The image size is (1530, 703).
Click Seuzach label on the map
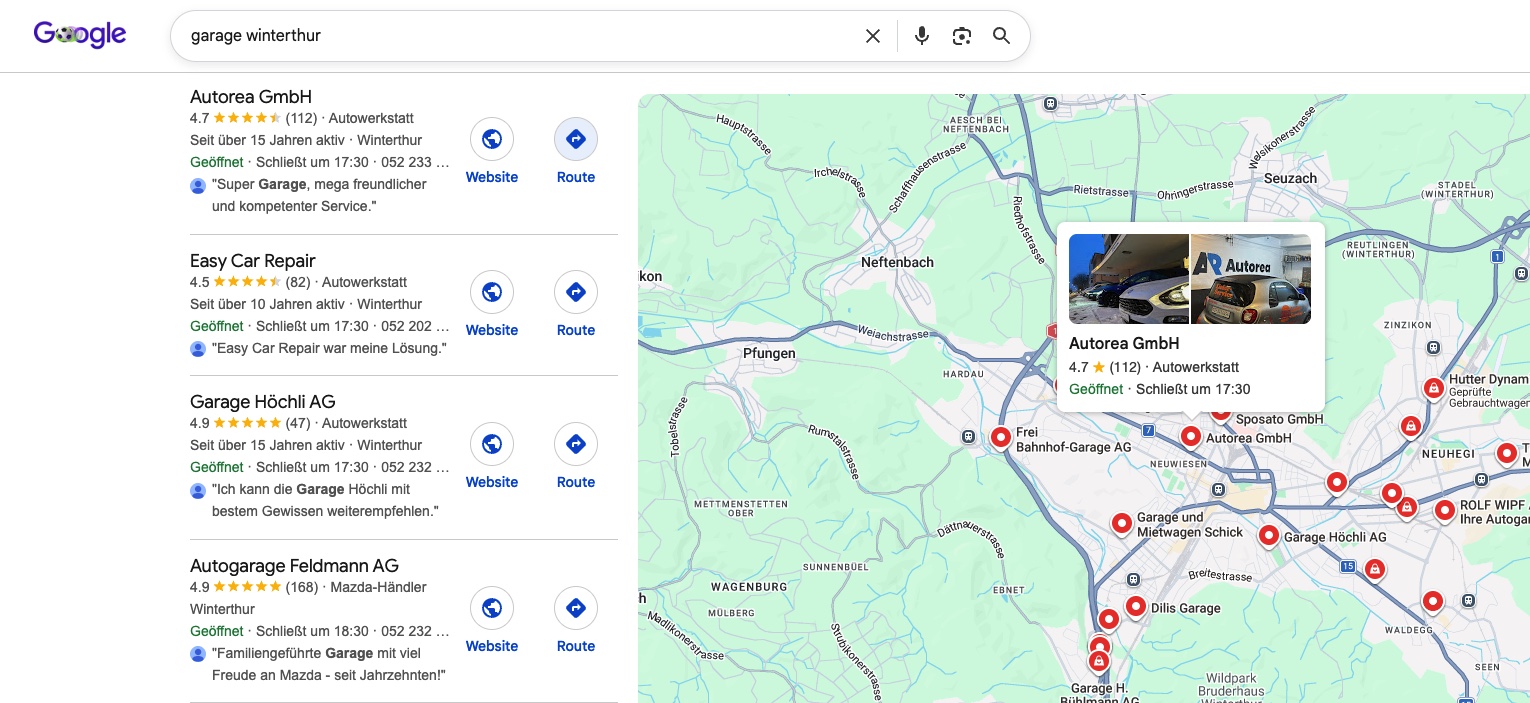[x=1290, y=178]
